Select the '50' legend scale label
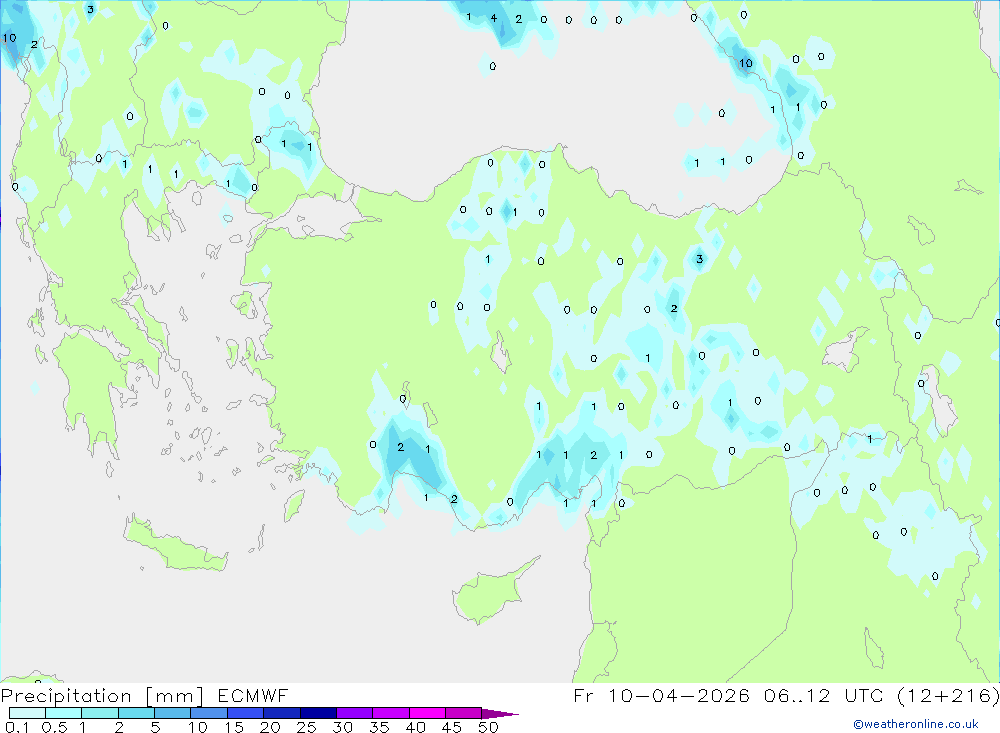The width and height of the screenshot is (1000, 733). 488,727
